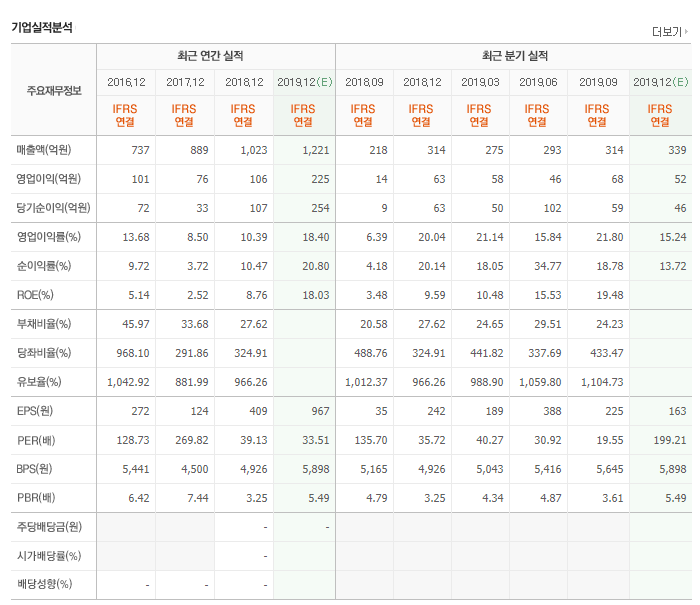The image size is (700, 605).
Task: Click the 최근 연간 실적 header
Action: pyautogui.click(x=210, y=56)
